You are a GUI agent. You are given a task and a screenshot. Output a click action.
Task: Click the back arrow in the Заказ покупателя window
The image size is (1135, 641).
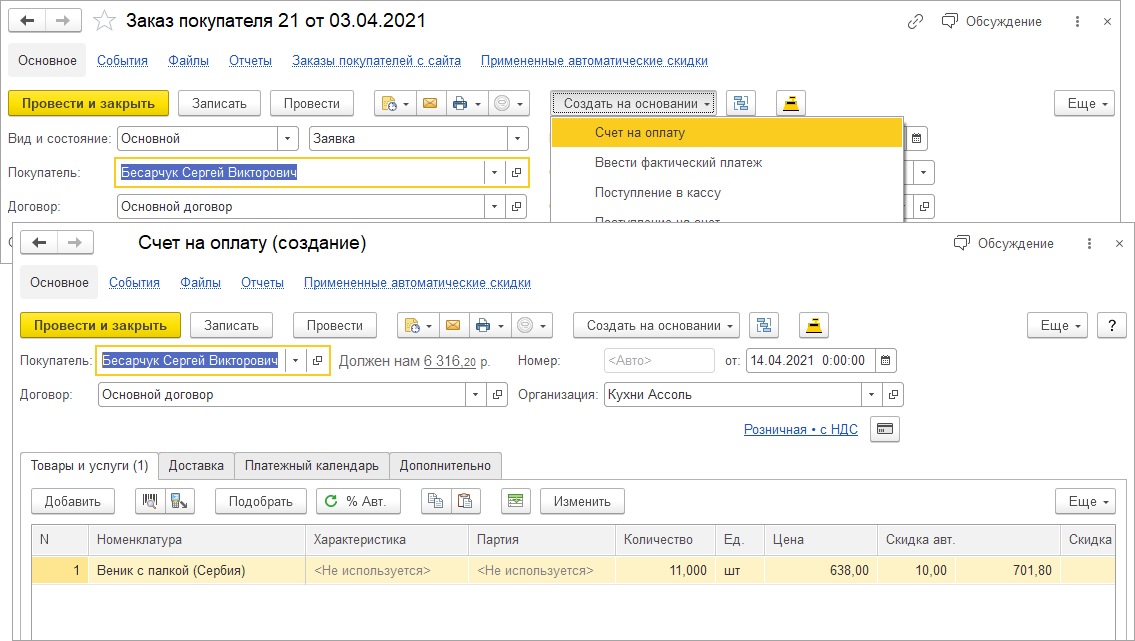tap(28, 21)
